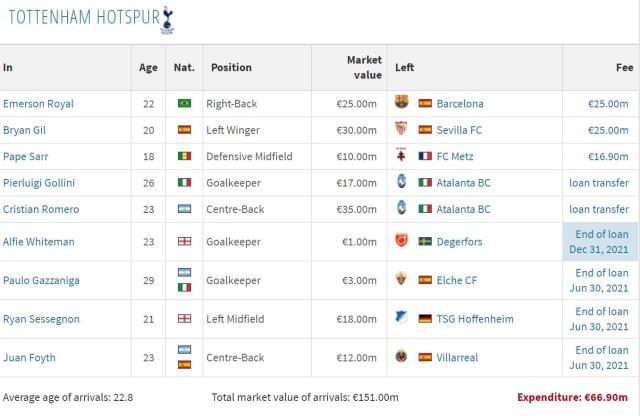Open Emerson Royal player profile
The image size is (640, 416).
[38, 103]
